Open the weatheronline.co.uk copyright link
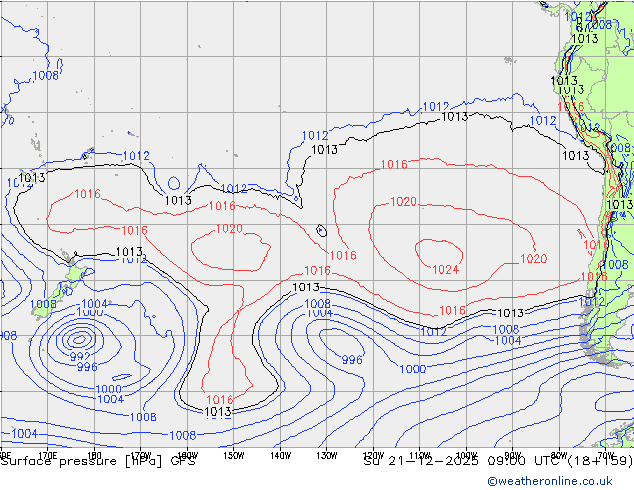 pos(550,481)
